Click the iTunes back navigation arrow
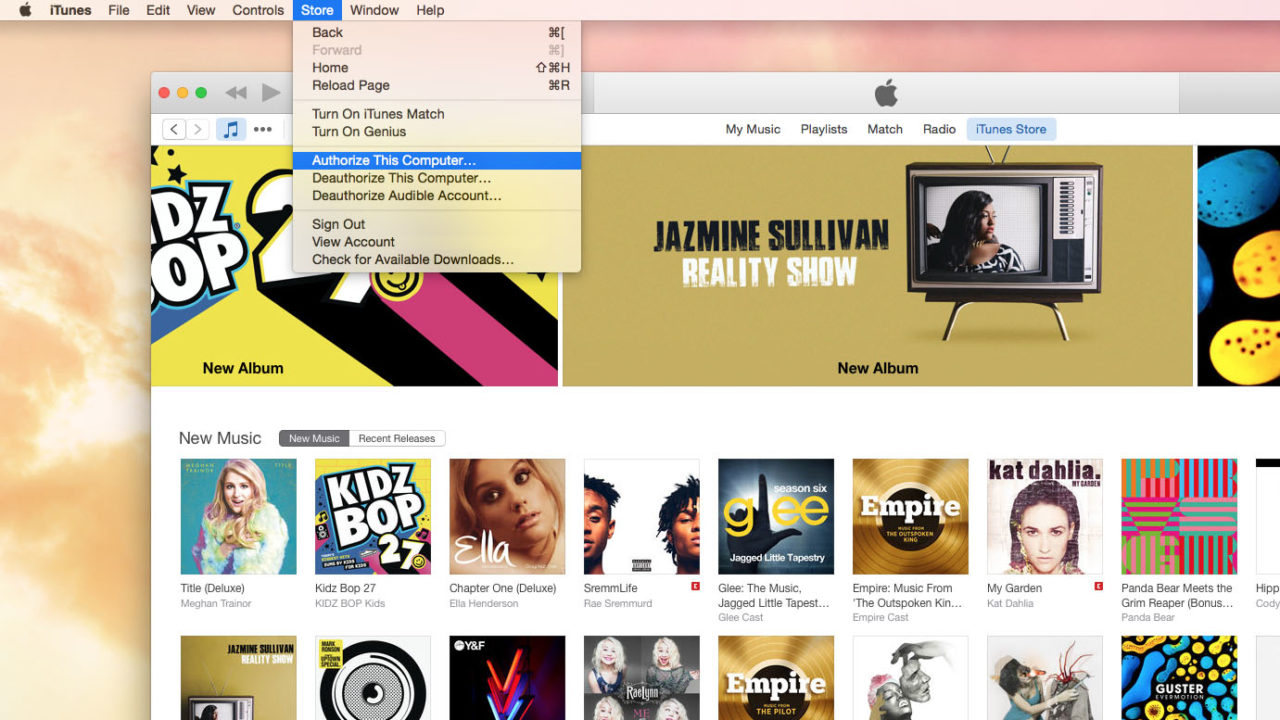This screenshot has height=720, width=1280. pyautogui.click(x=174, y=129)
